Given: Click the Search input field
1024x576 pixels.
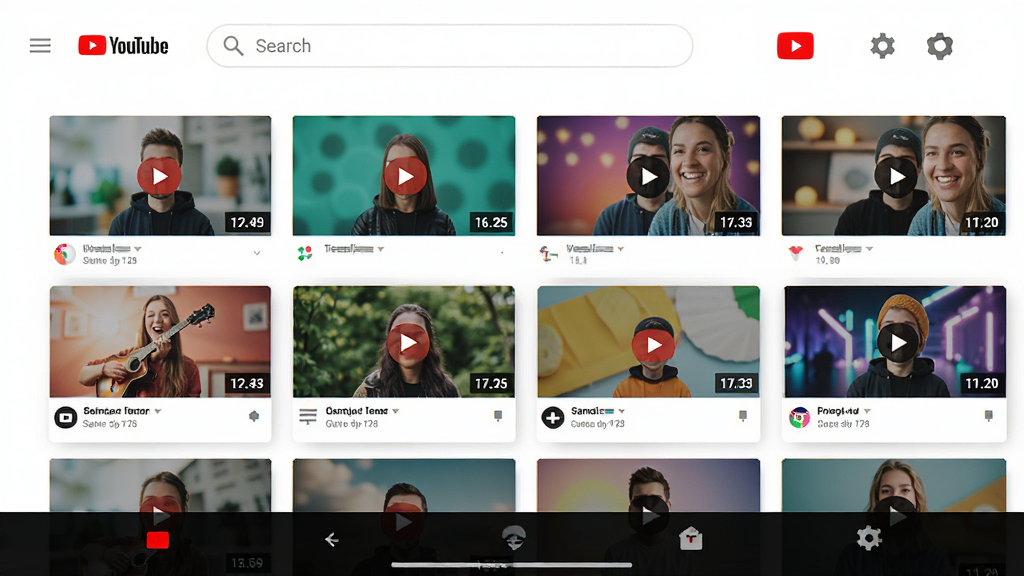Looking at the screenshot, I should tap(449, 46).
